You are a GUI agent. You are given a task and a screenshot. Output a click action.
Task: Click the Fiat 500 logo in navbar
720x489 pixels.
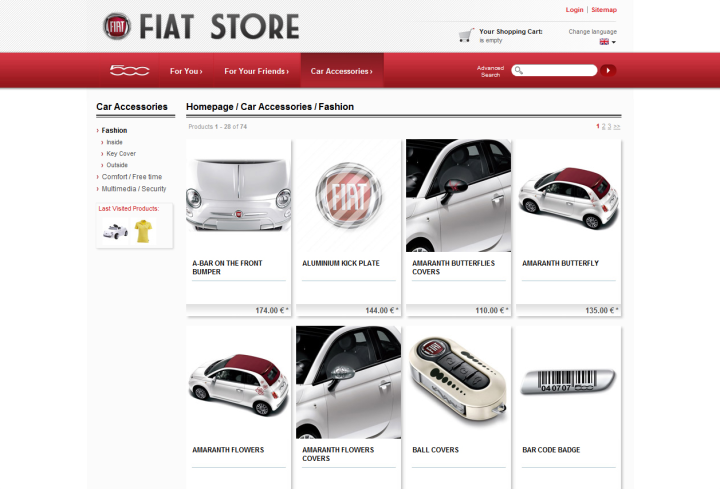point(129,71)
